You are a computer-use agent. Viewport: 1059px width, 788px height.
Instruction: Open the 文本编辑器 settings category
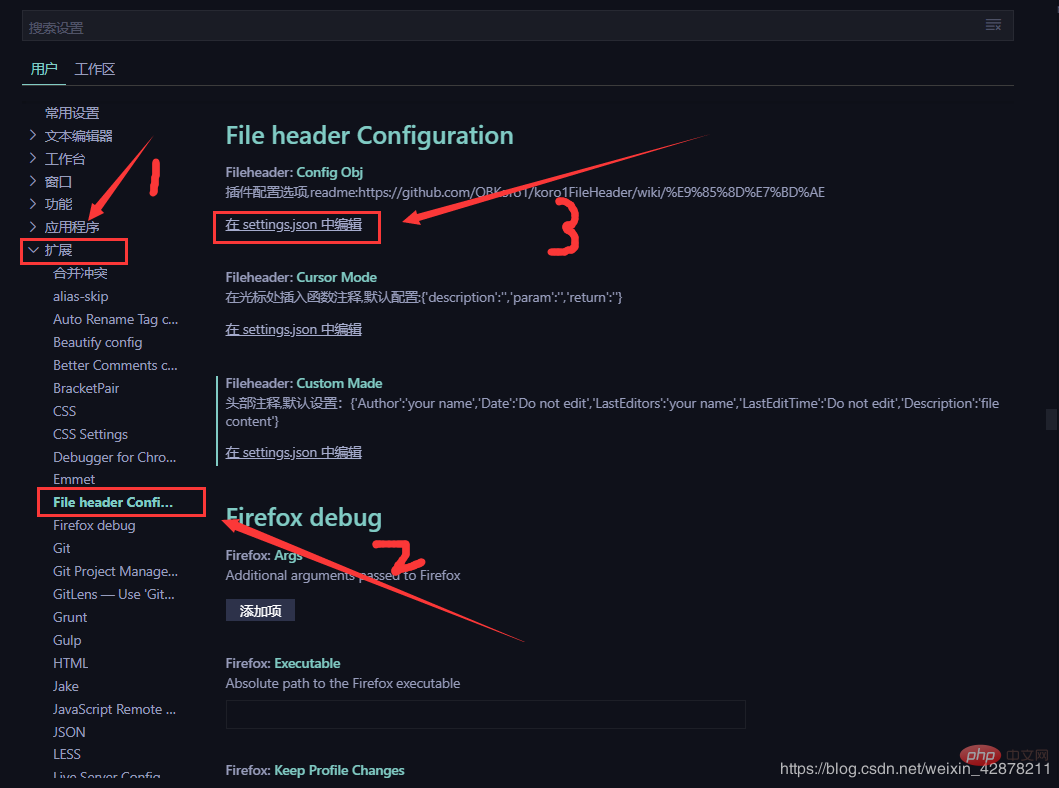point(78,136)
